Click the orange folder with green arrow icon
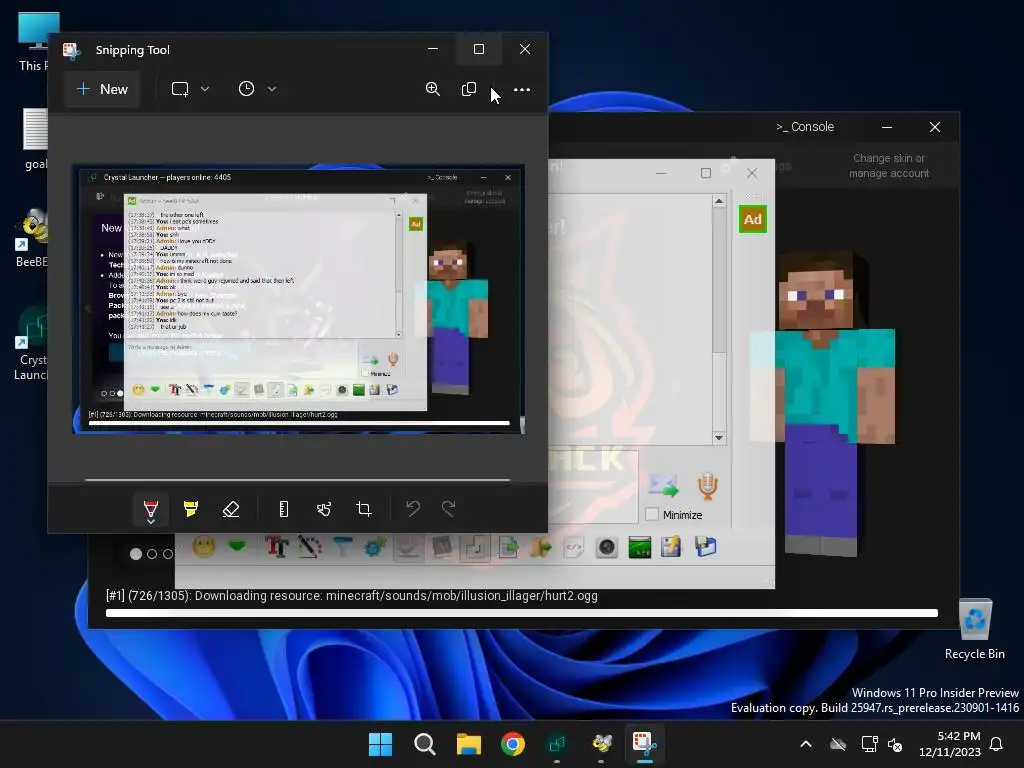The width and height of the screenshot is (1024, 768). 541,546
